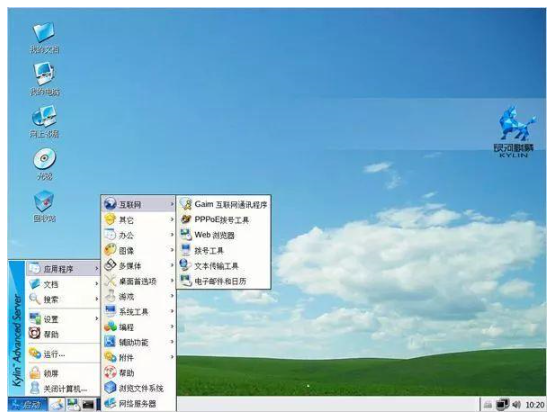Viewport: 555px width, 419px height.
Task: Open the 桌面首选项 menu item
Action: coord(138,281)
